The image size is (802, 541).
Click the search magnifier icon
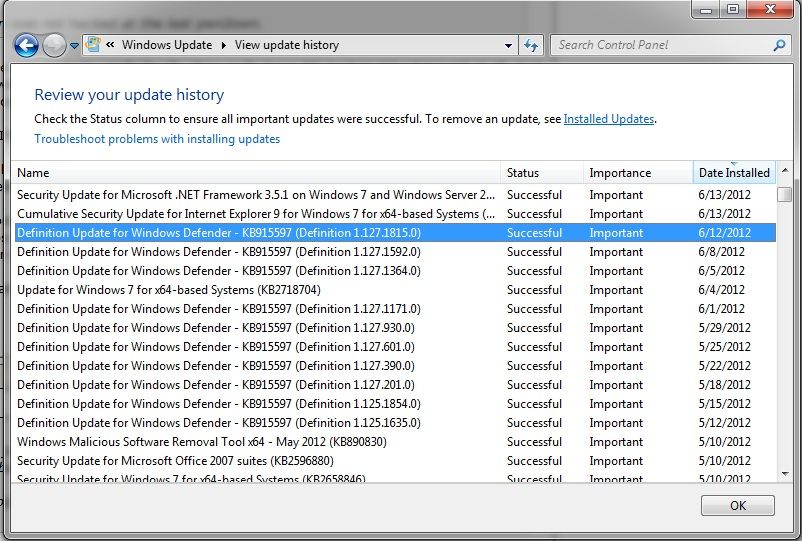[779, 45]
